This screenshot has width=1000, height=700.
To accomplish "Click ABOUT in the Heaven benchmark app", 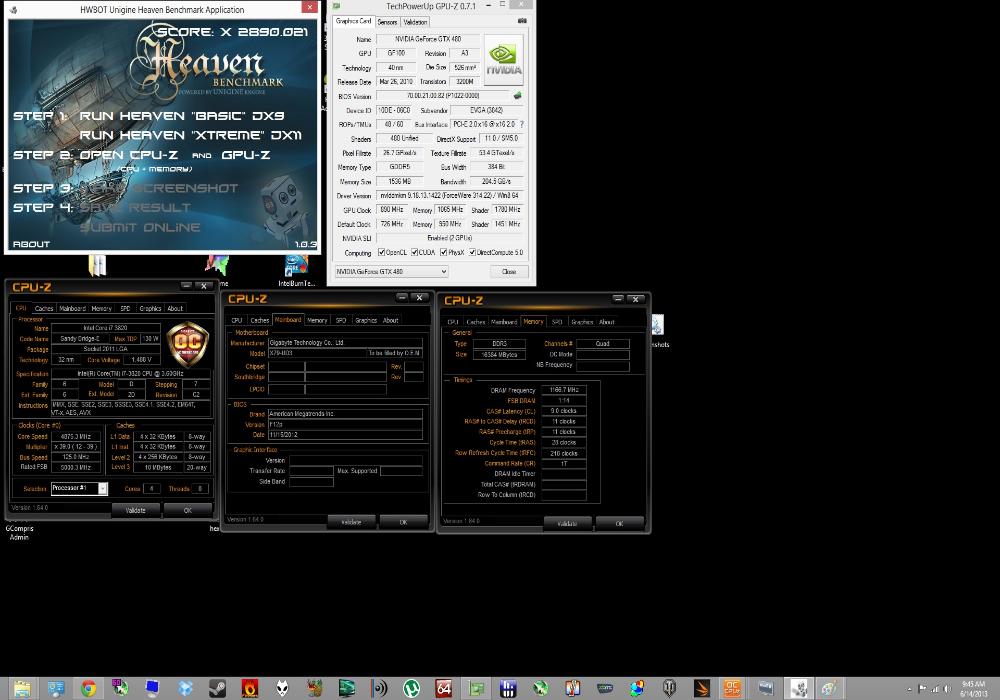I will (x=31, y=244).
